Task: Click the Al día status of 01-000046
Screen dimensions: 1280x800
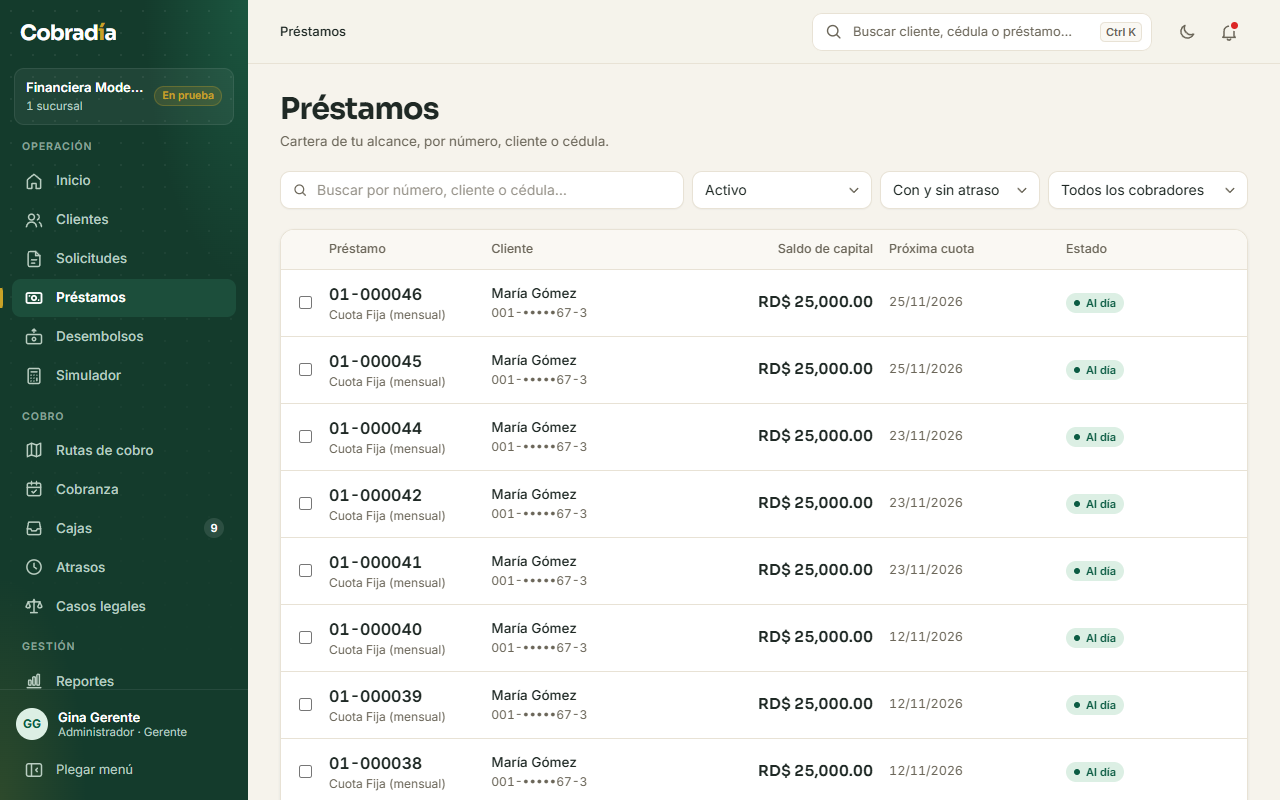Action: 1095,303
